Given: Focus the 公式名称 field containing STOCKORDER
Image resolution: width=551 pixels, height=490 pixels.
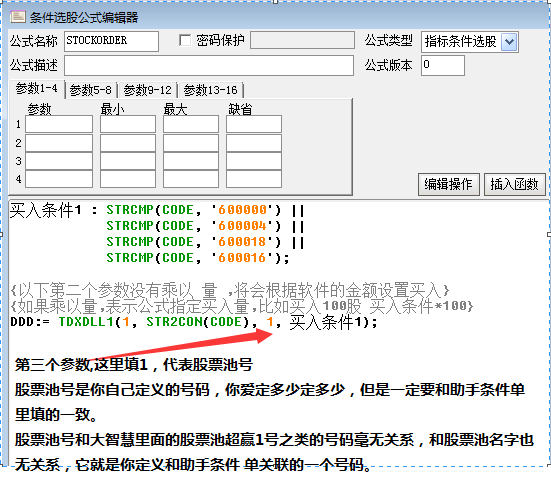Looking at the screenshot, I should (x=111, y=41).
